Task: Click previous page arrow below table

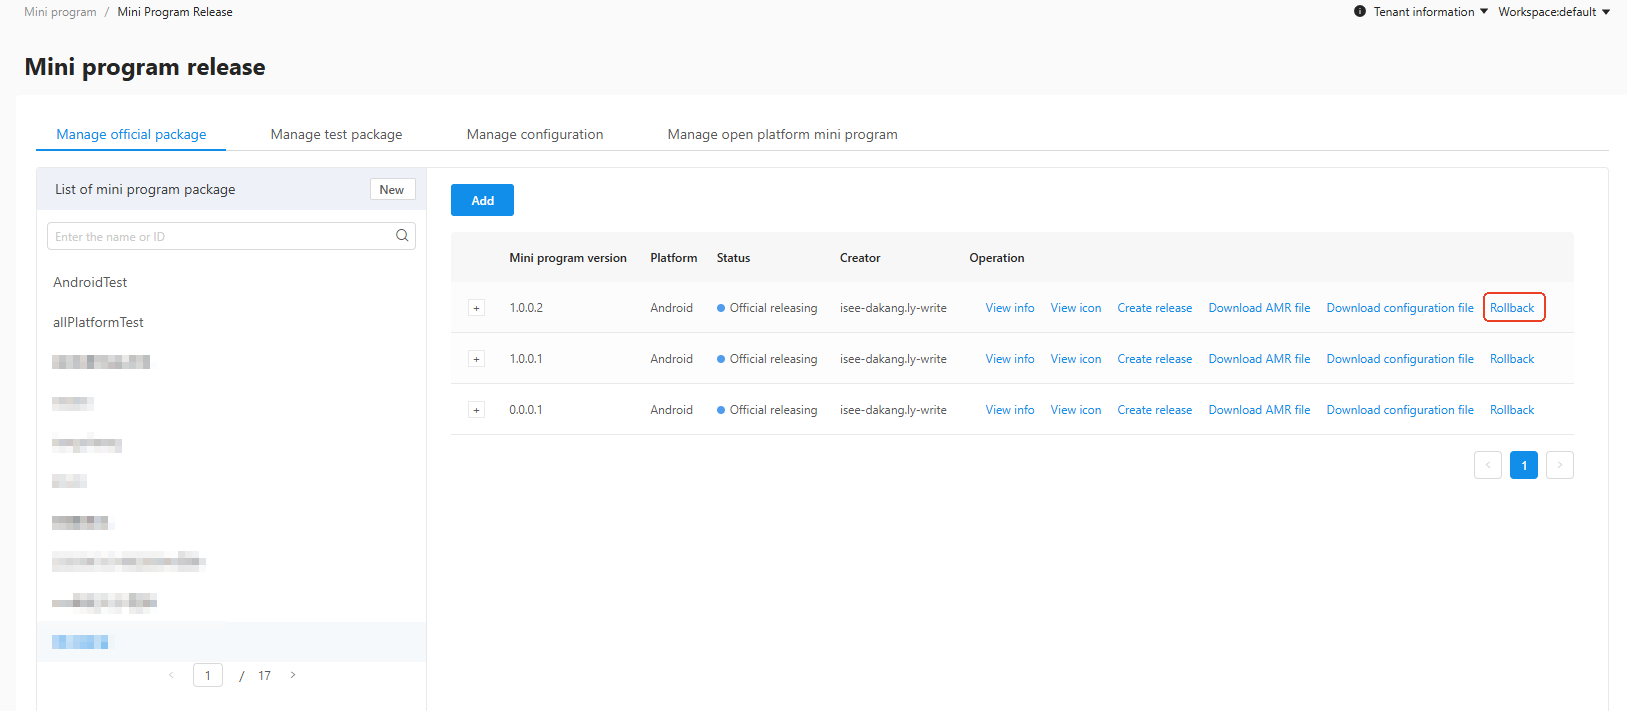Action: click(1488, 465)
